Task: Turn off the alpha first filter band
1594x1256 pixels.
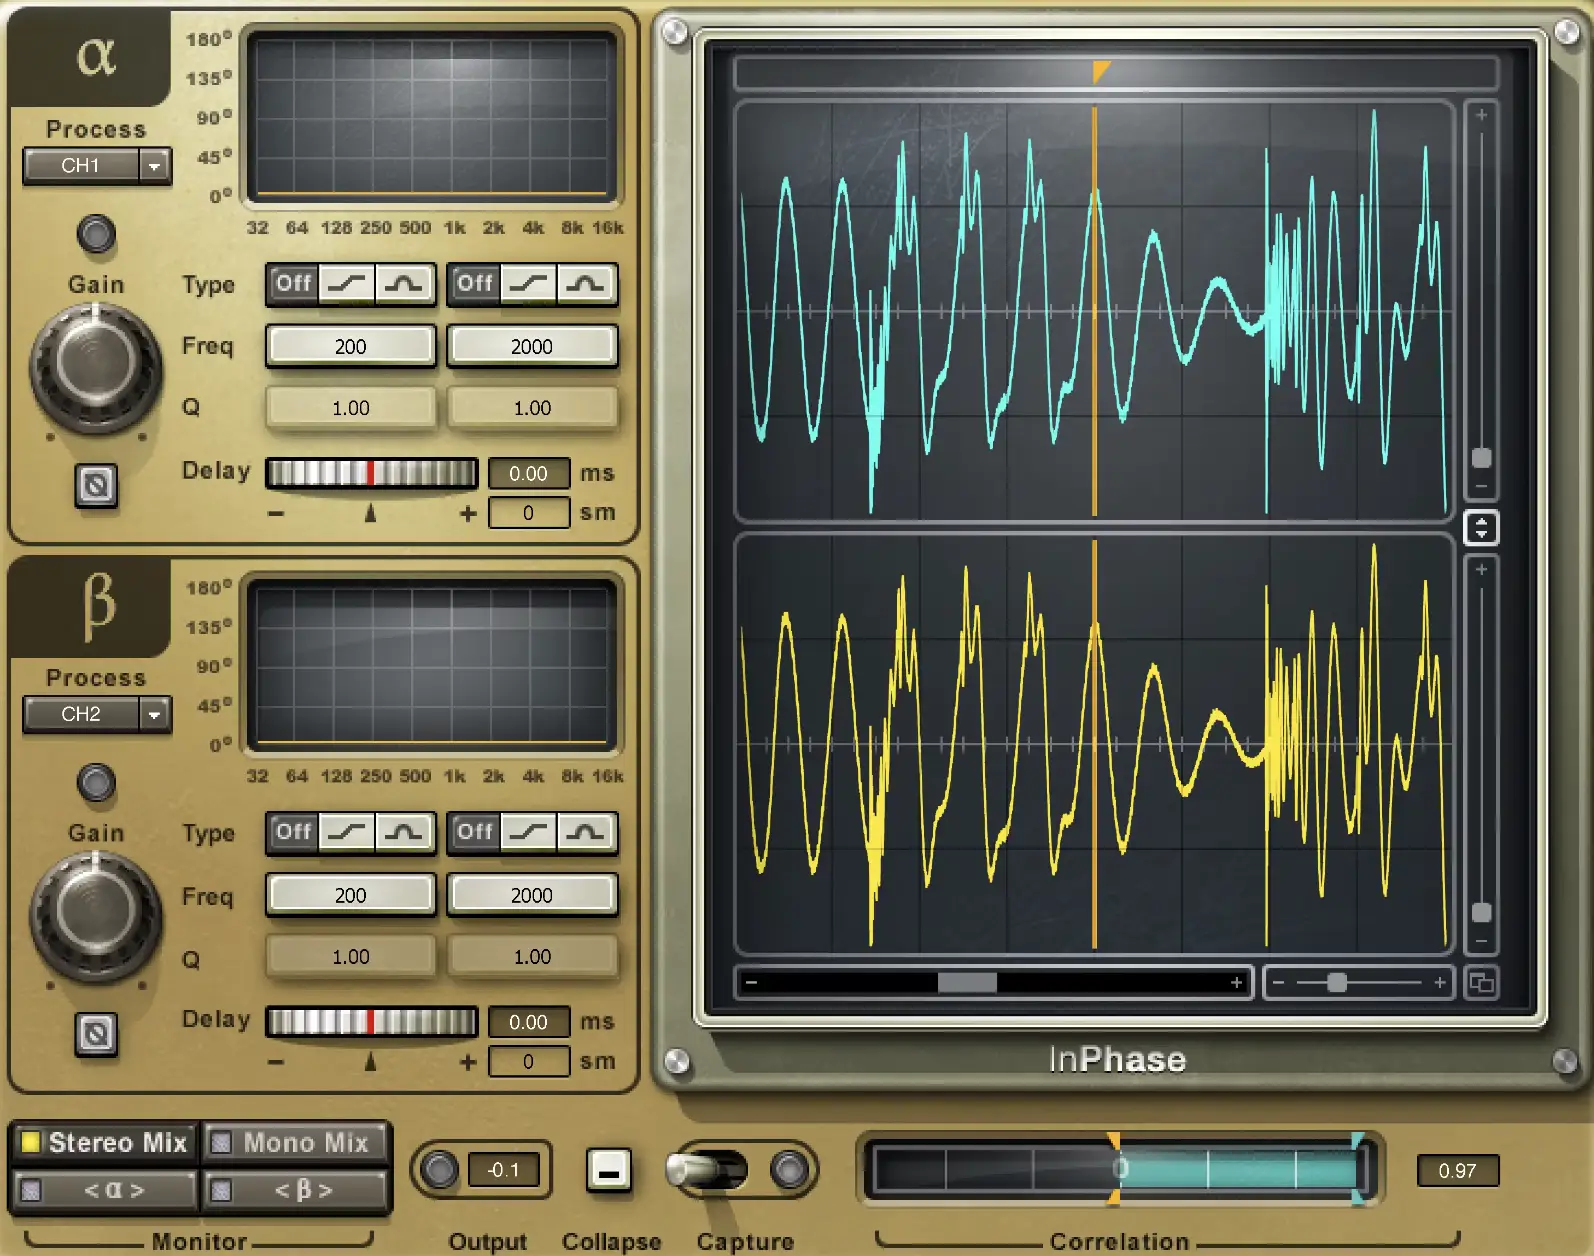Action: [x=293, y=284]
